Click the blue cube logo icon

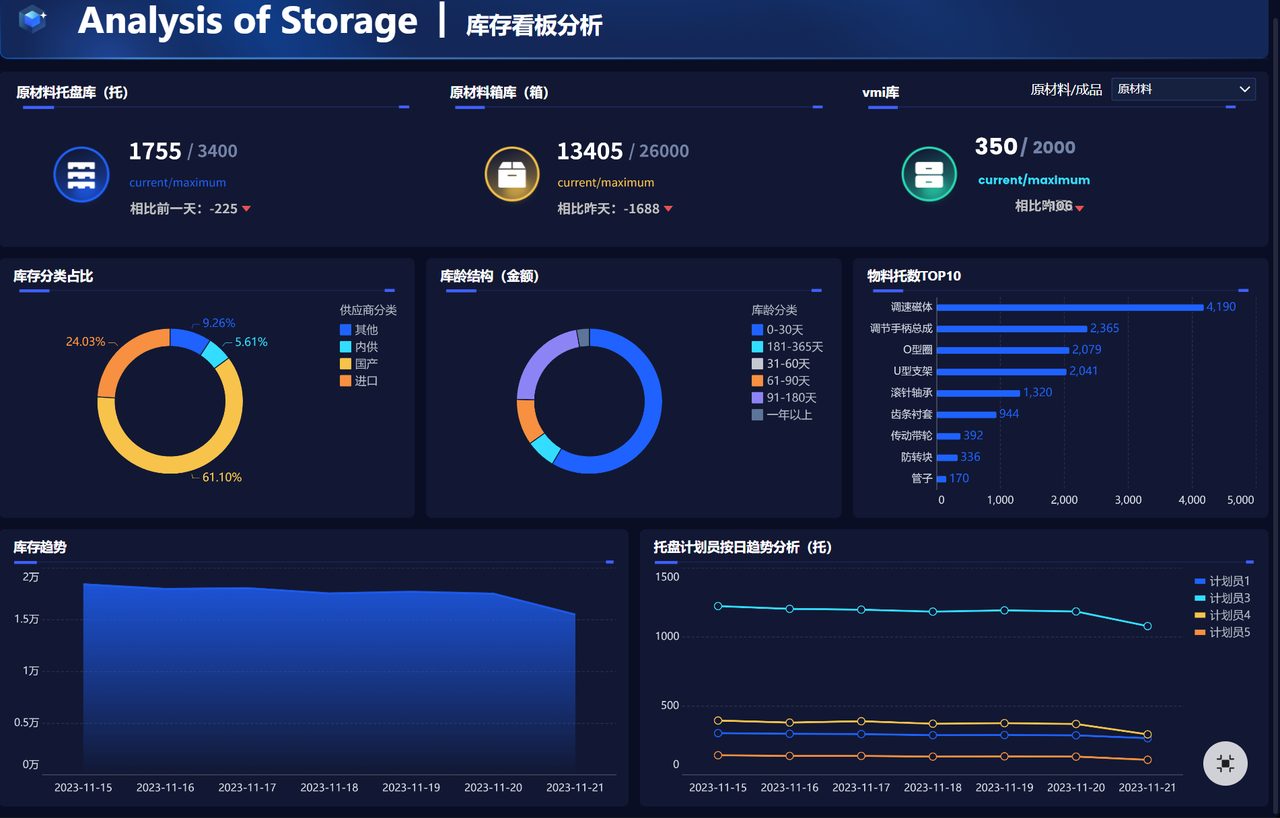coord(33,19)
